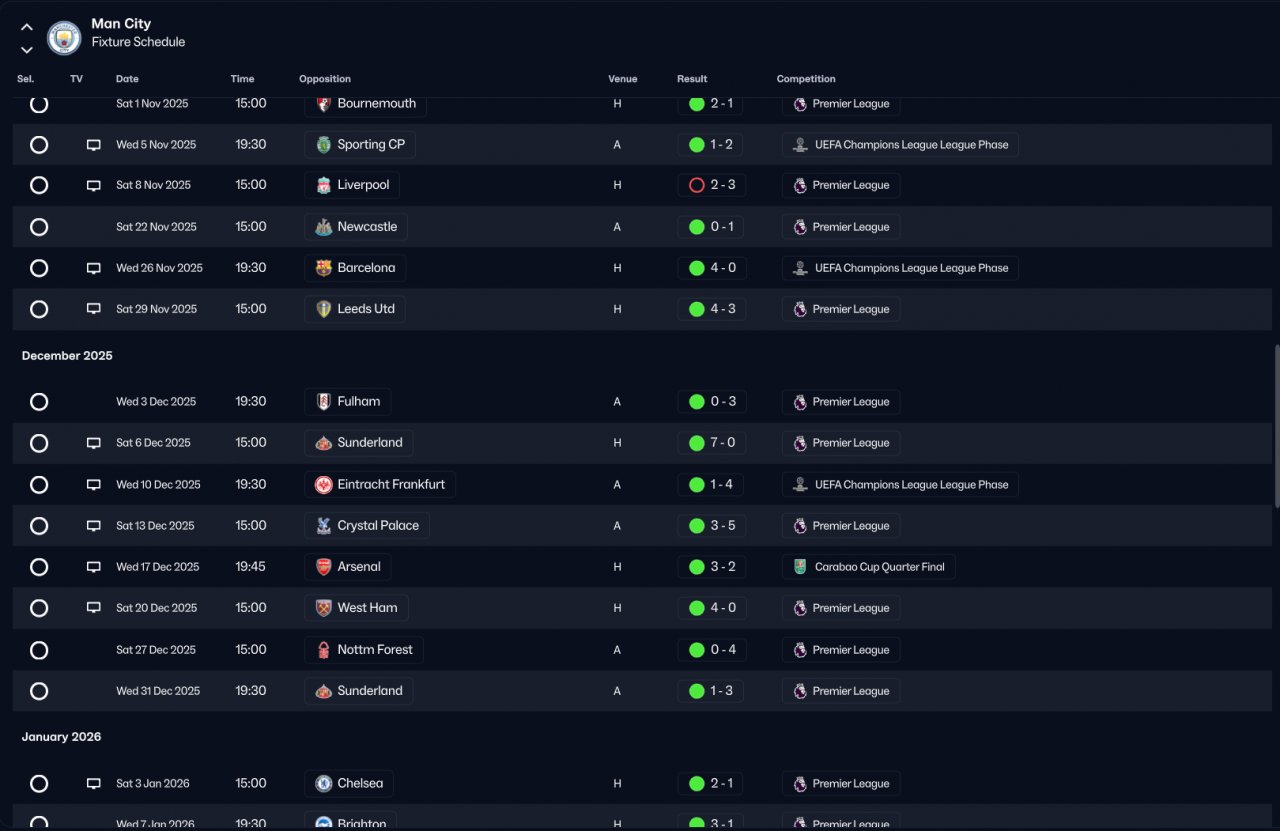This screenshot has width=1280, height=831.
Task: Click the Arsenal club crest icon
Action: [x=323, y=567]
